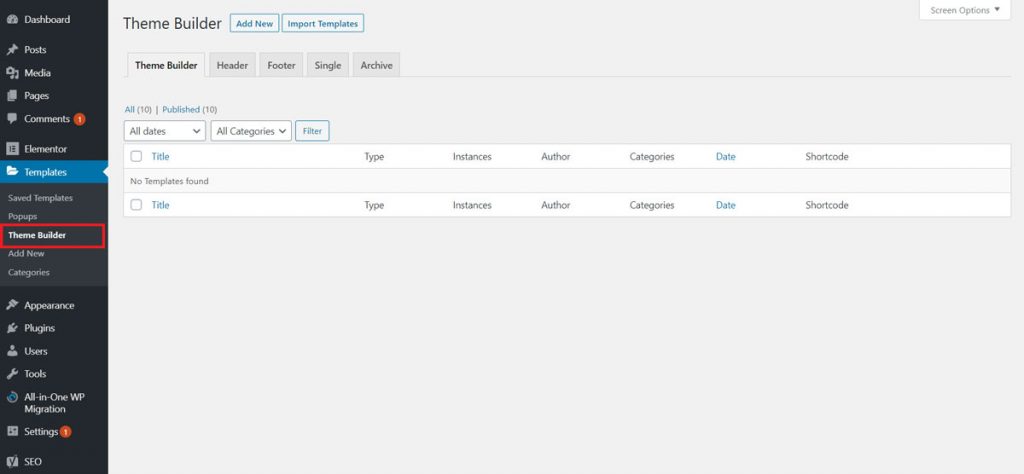The width and height of the screenshot is (1024, 474).
Task: Open the Dashboard menu label
Action: click(47, 20)
